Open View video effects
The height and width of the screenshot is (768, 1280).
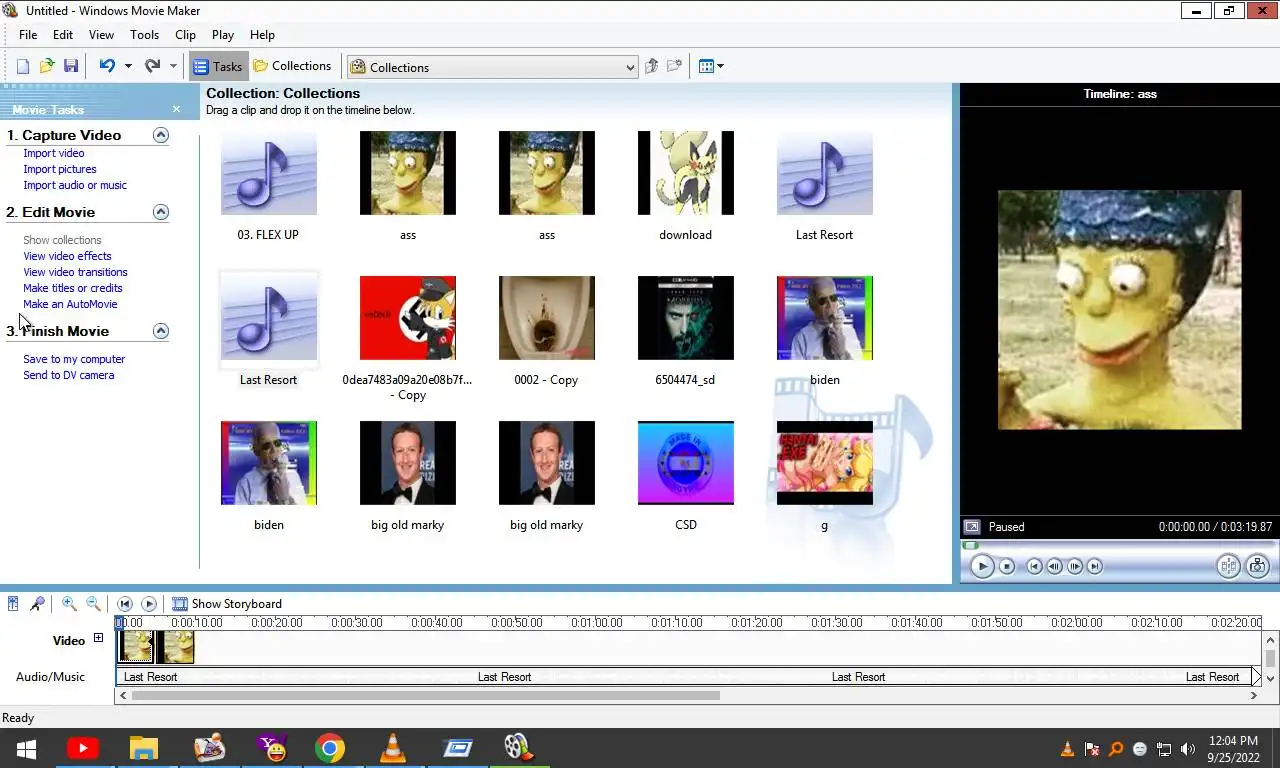pos(67,256)
